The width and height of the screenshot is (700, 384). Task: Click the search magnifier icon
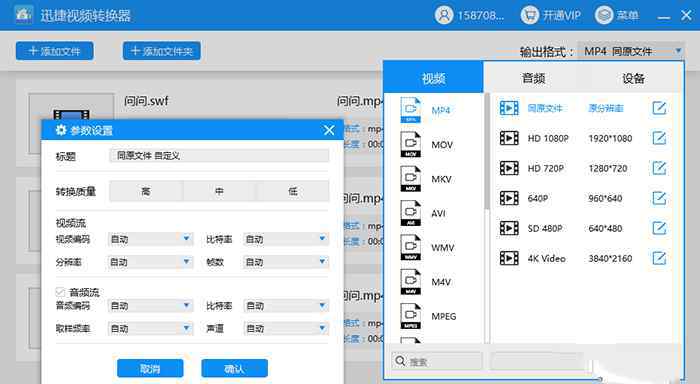pyautogui.click(x=400, y=361)
